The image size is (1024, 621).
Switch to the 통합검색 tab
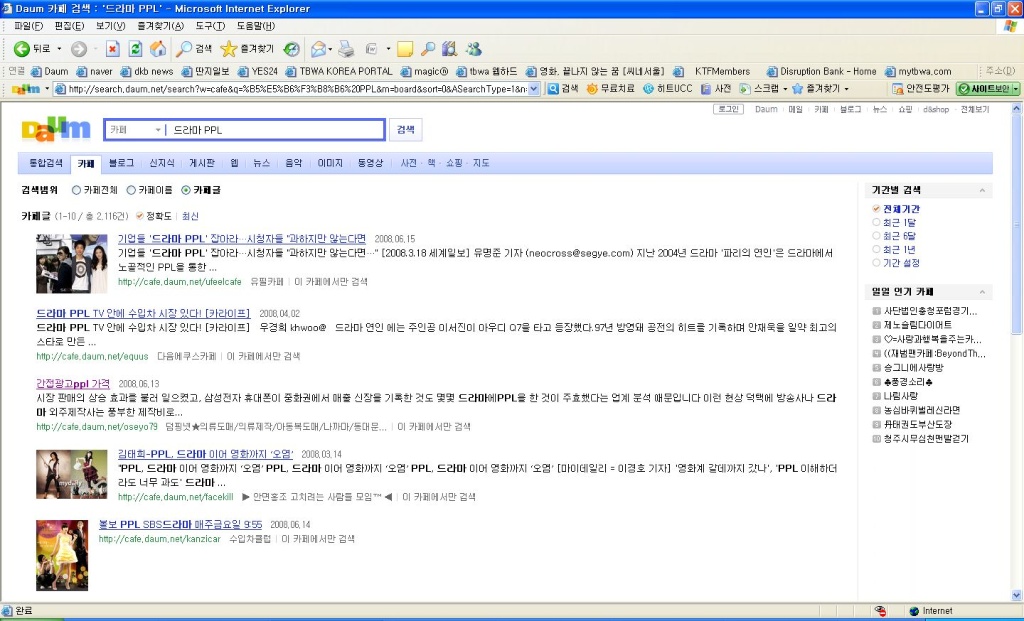tap(46, 163)
